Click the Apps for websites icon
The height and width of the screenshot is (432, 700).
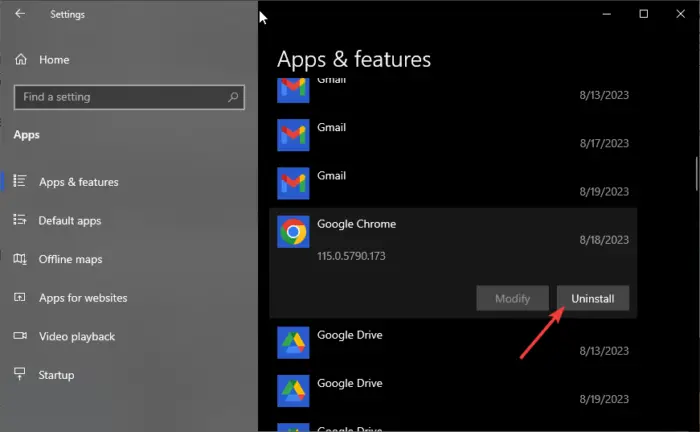[x=20, y=297]
